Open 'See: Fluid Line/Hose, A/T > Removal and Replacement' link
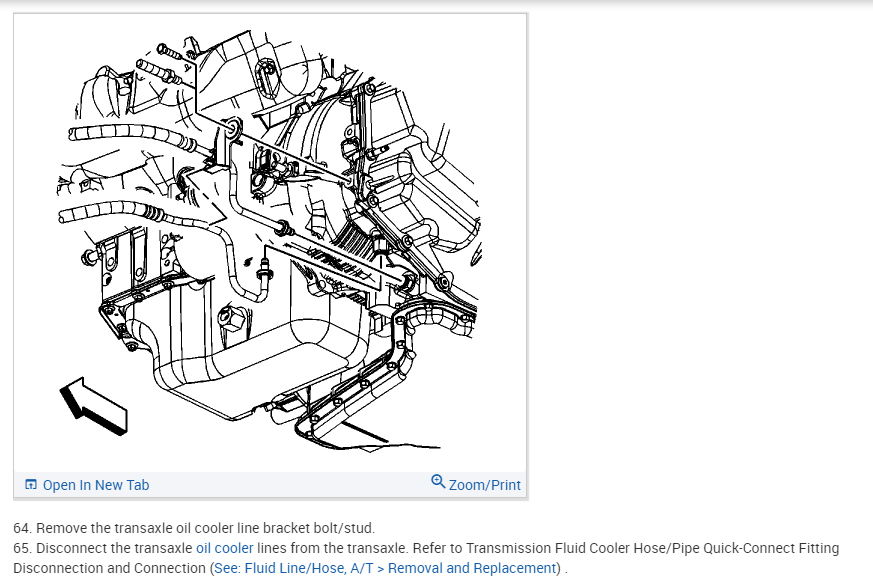Viewport: 873px width, 582px height. point(385,568)
